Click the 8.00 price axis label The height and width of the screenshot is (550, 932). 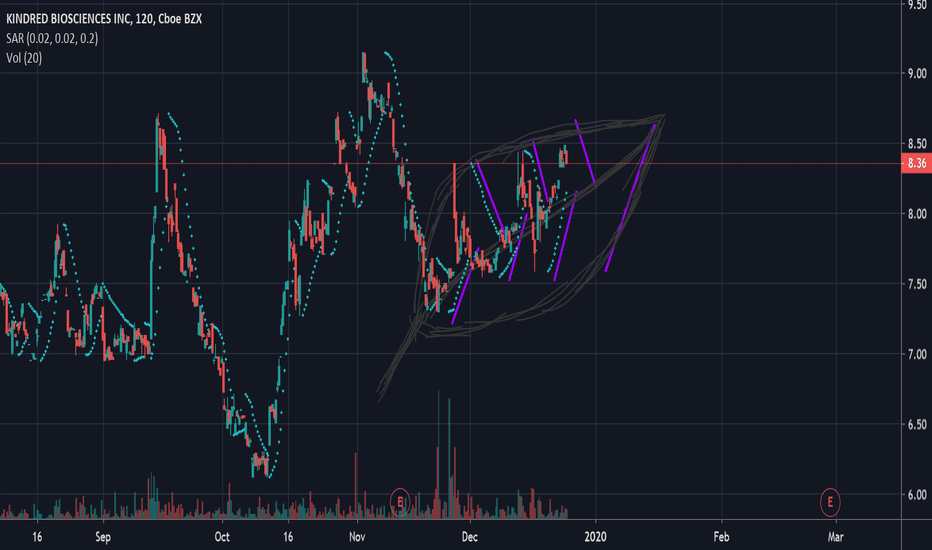[917, 213]
